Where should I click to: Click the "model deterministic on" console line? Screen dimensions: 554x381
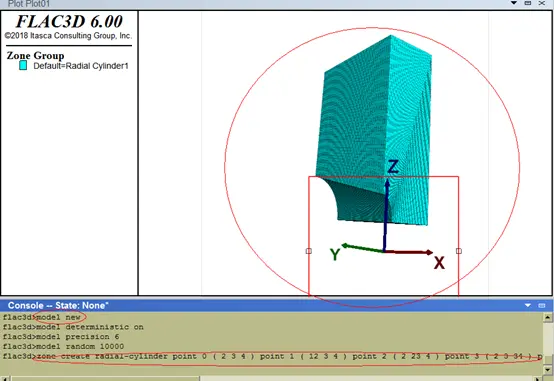coord(73,327)
